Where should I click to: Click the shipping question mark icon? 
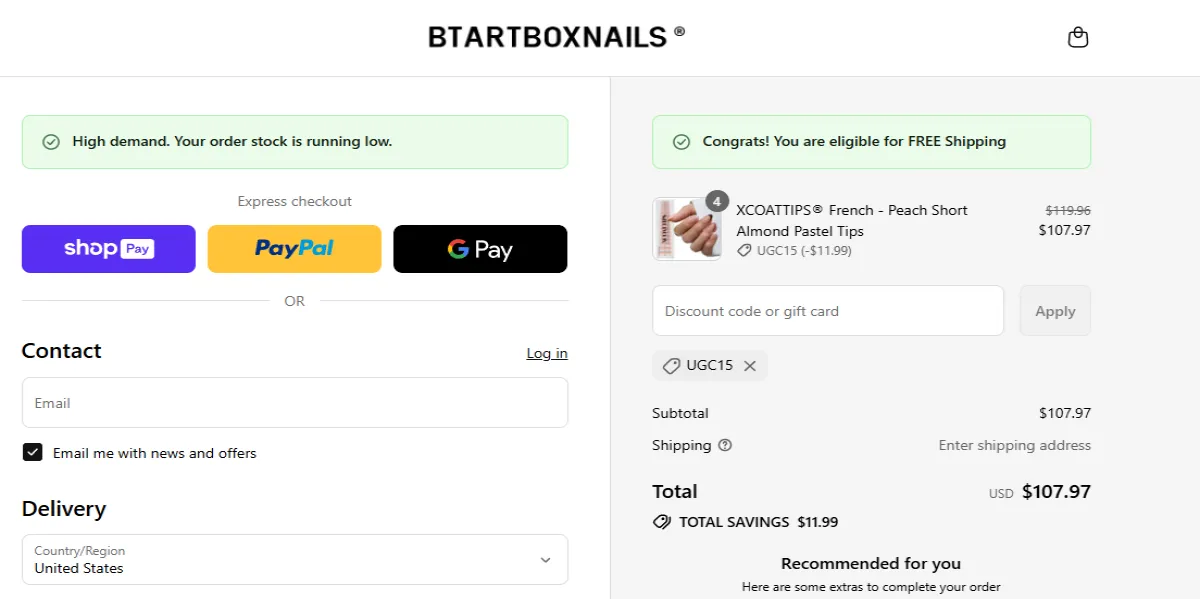(x=725, y=445)
